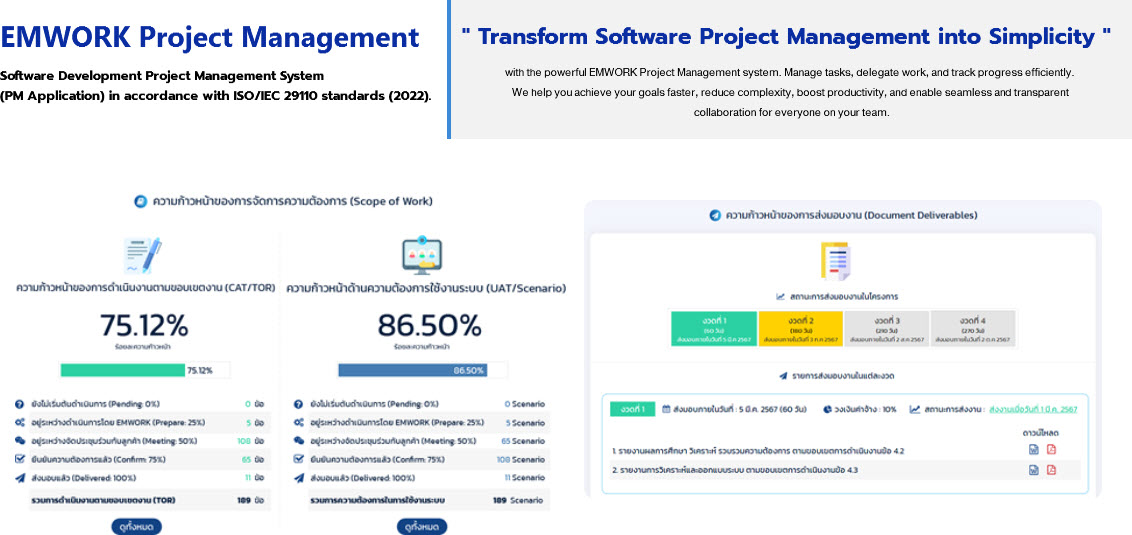Select the gray installment 3 tab
The width and height of the screenshot is (1132, 535).
click(x=887, y=329)
